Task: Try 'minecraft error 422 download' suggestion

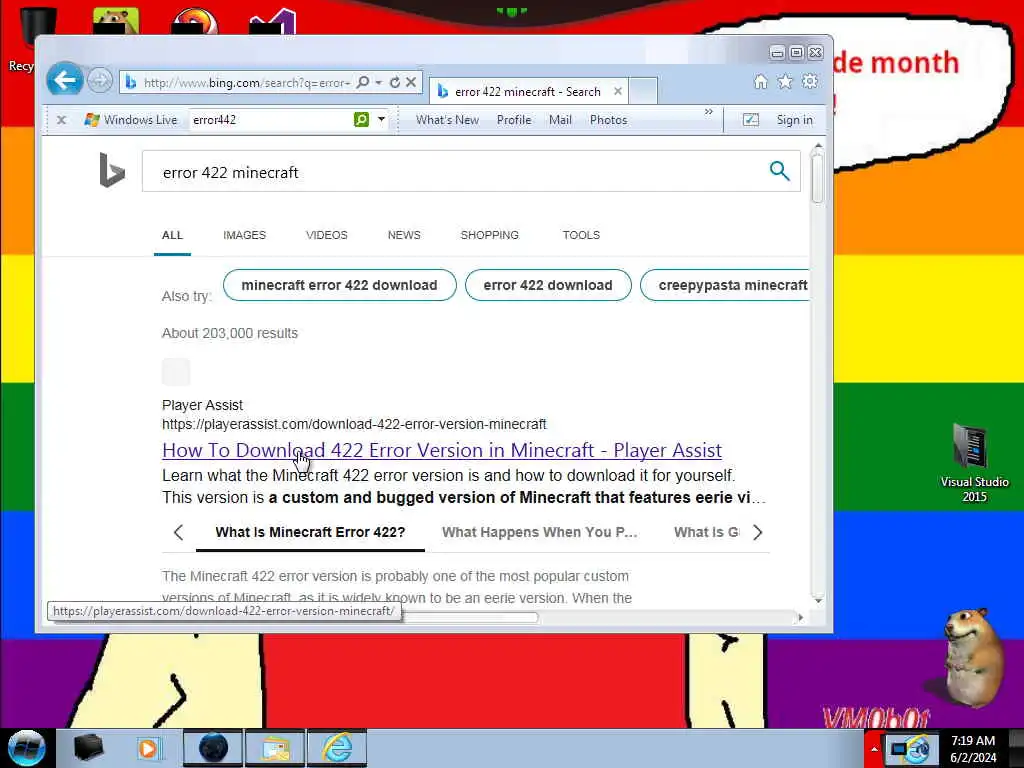Action: click(x=340, y=285)
